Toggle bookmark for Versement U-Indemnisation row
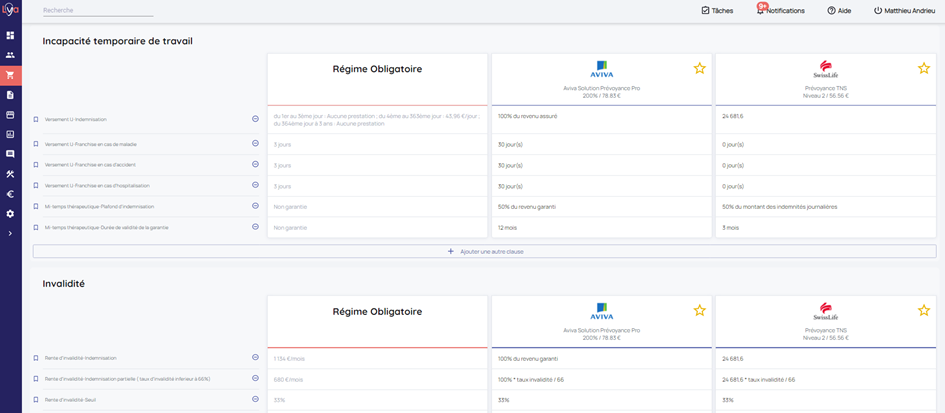The image size is (945, 413). click(x=36, y=119)
